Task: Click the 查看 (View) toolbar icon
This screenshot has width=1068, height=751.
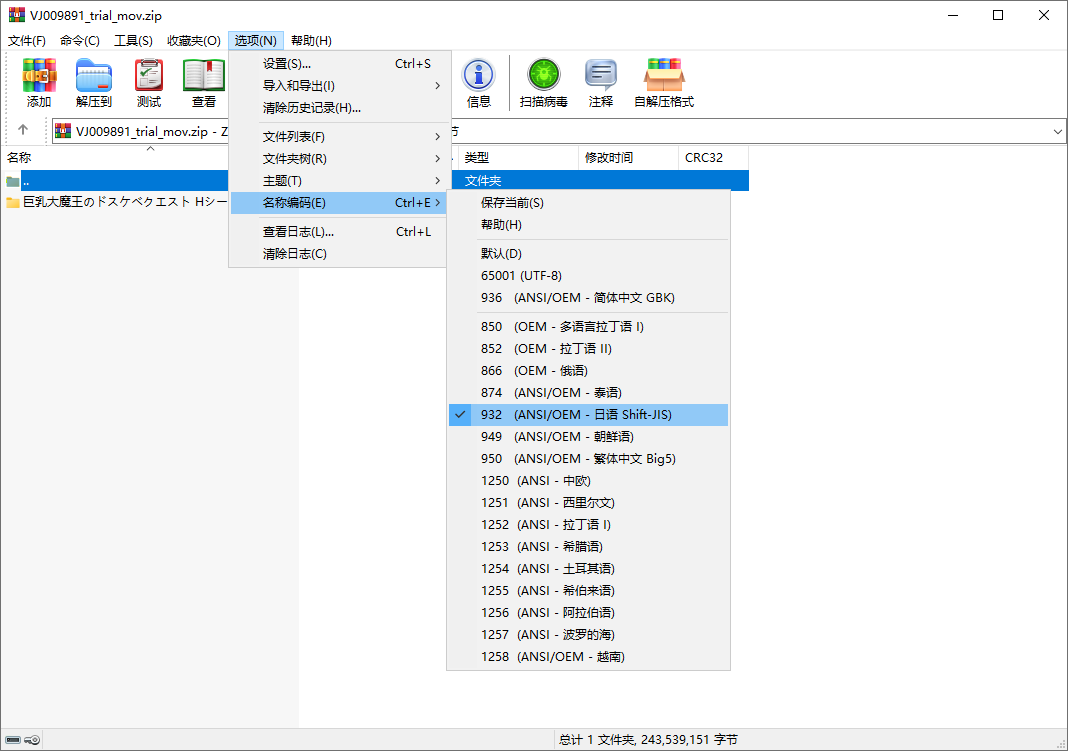Action: pyautogui.click(x=204, y=82)
